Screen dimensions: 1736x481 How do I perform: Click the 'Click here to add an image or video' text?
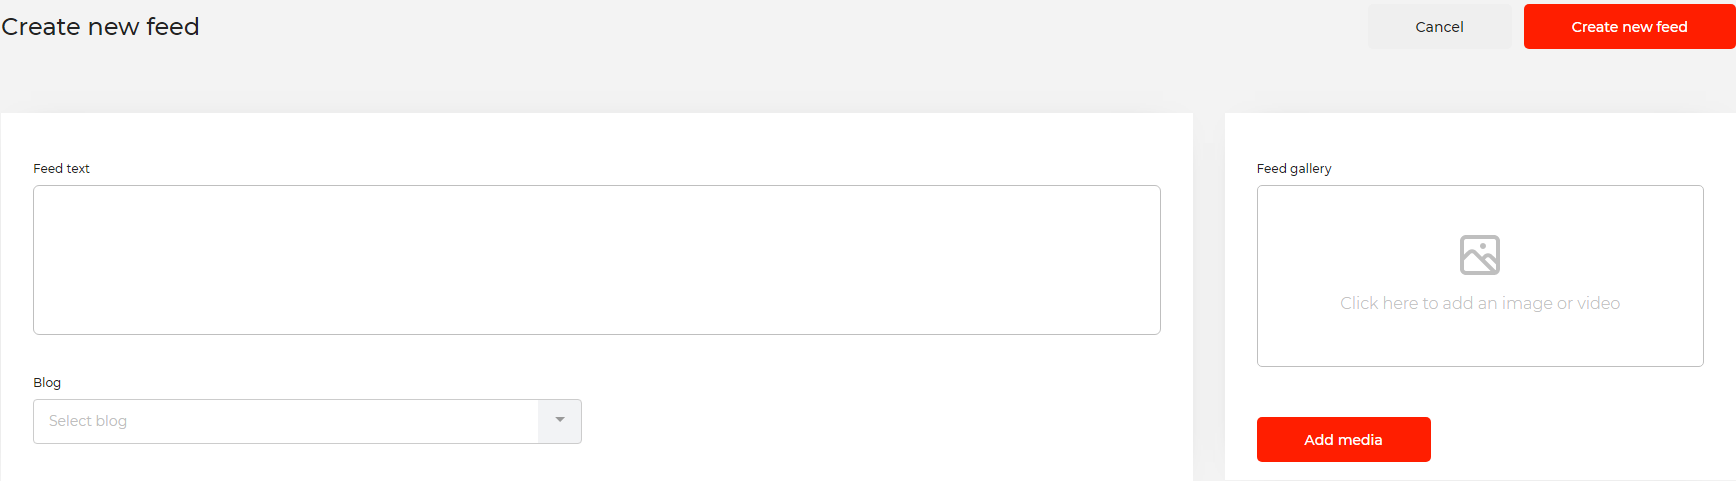[x=1479, y=303]
